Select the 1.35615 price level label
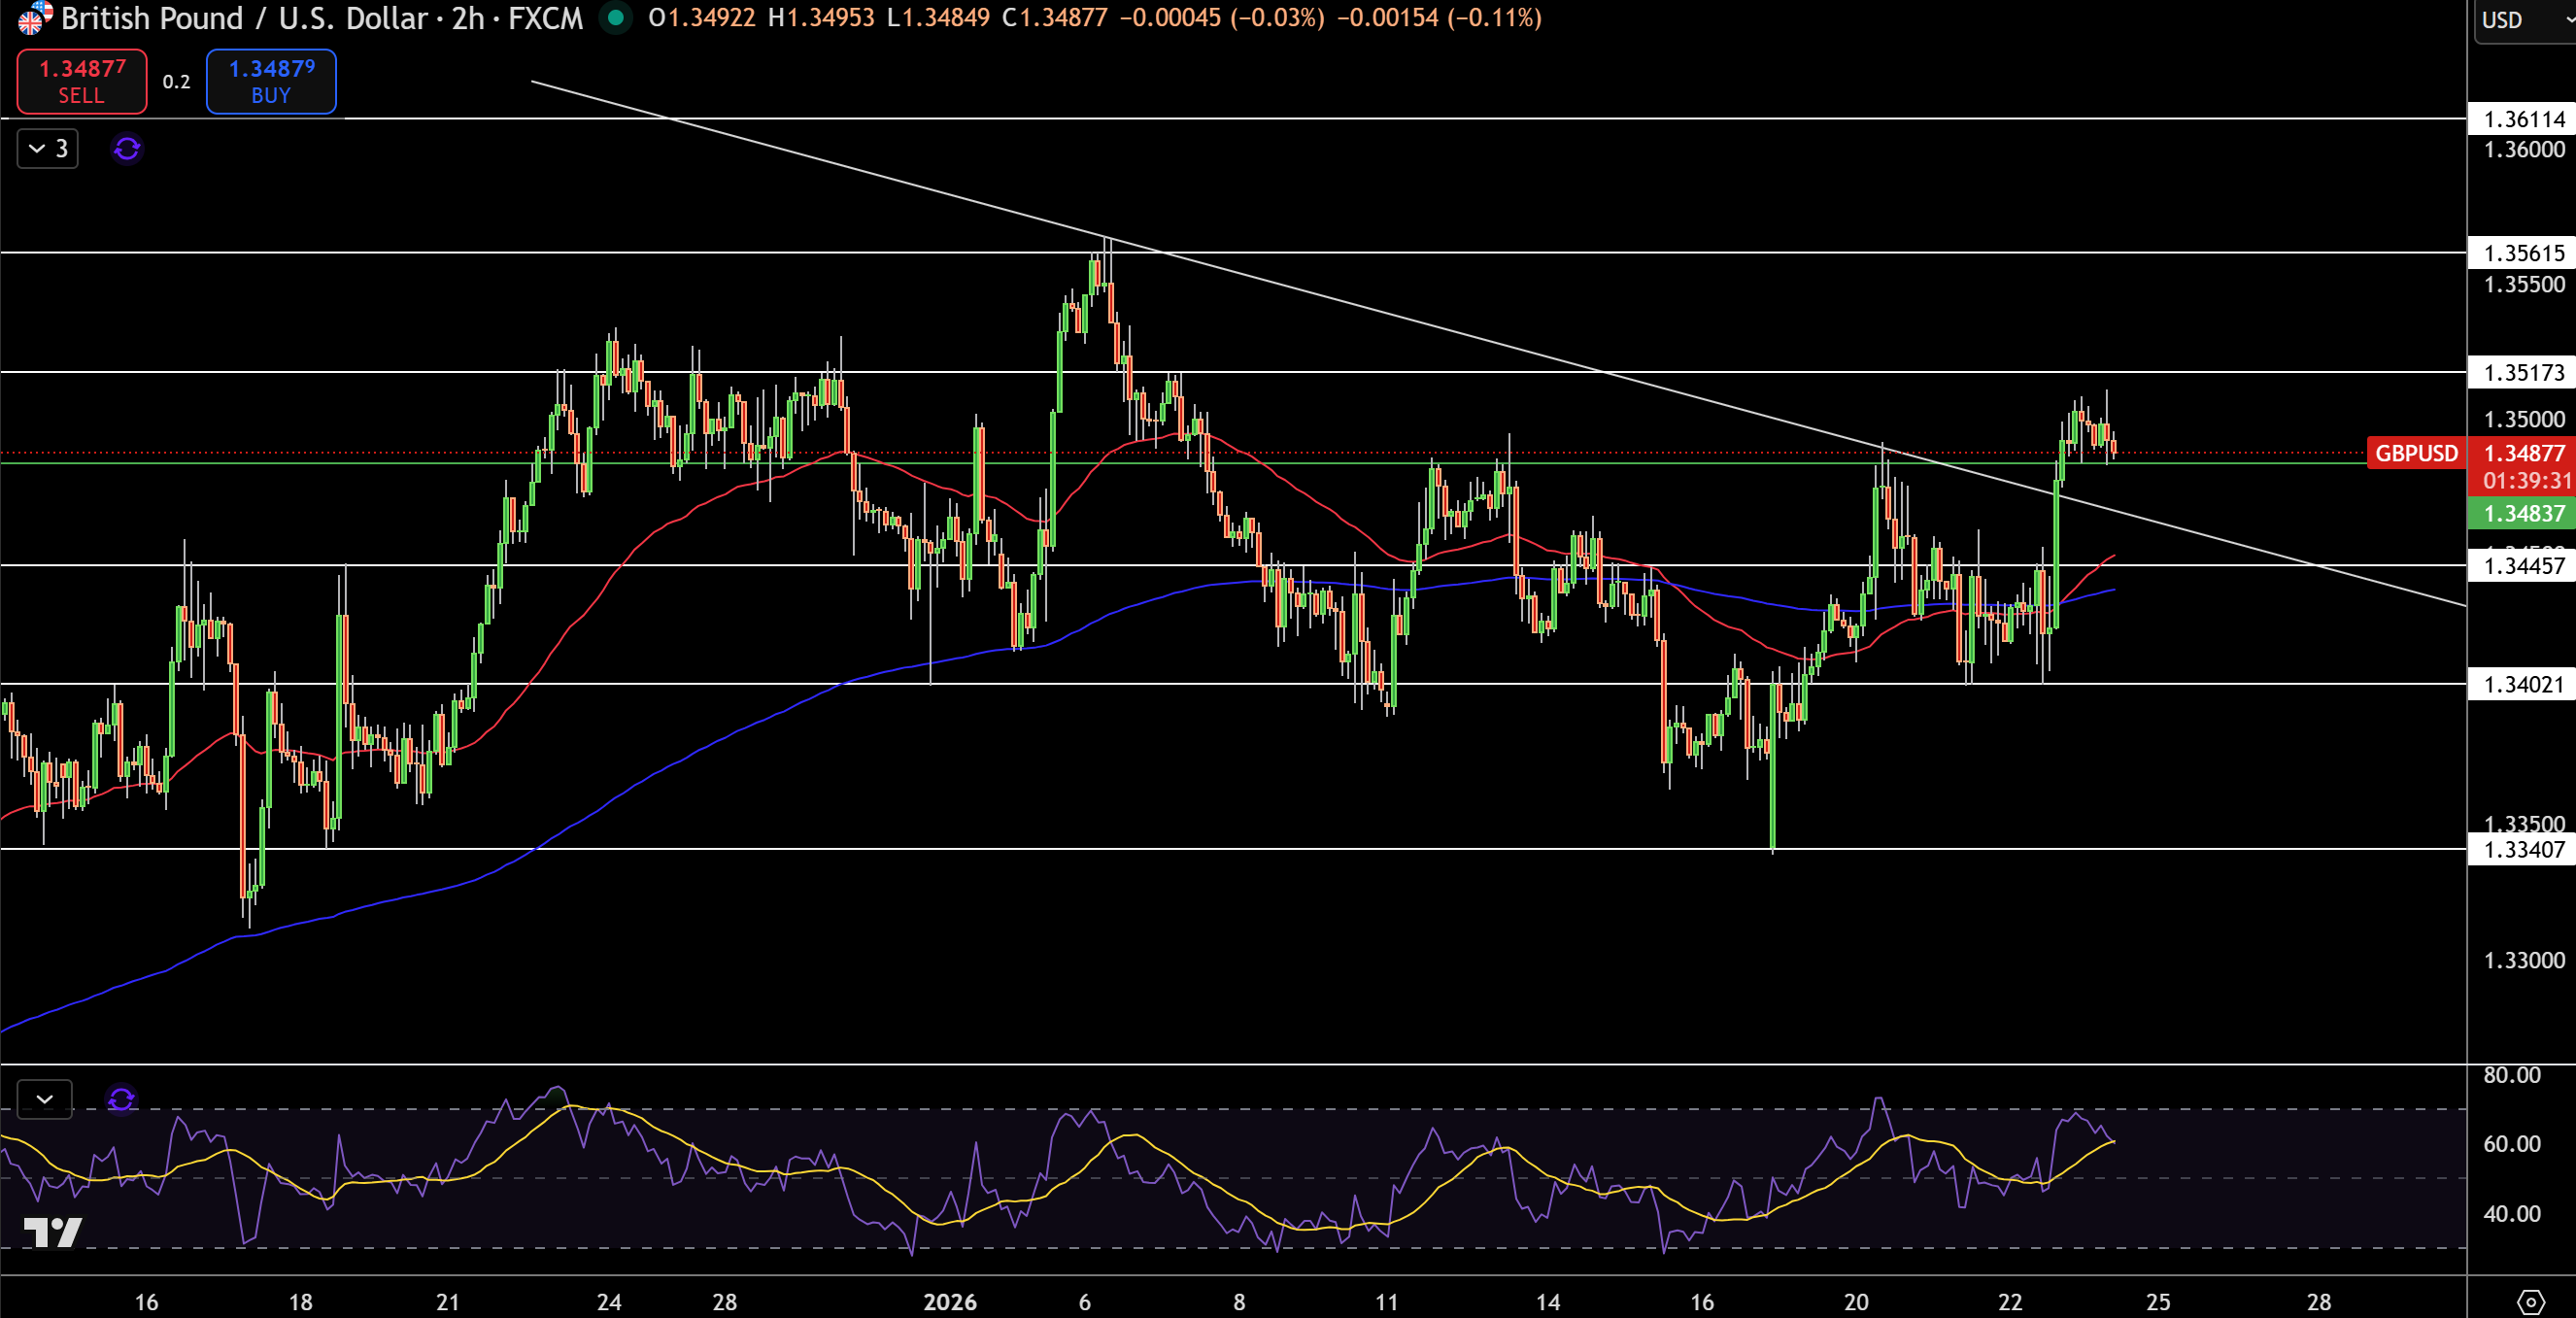The image size is (2576, 1318). click(2523, 253)
